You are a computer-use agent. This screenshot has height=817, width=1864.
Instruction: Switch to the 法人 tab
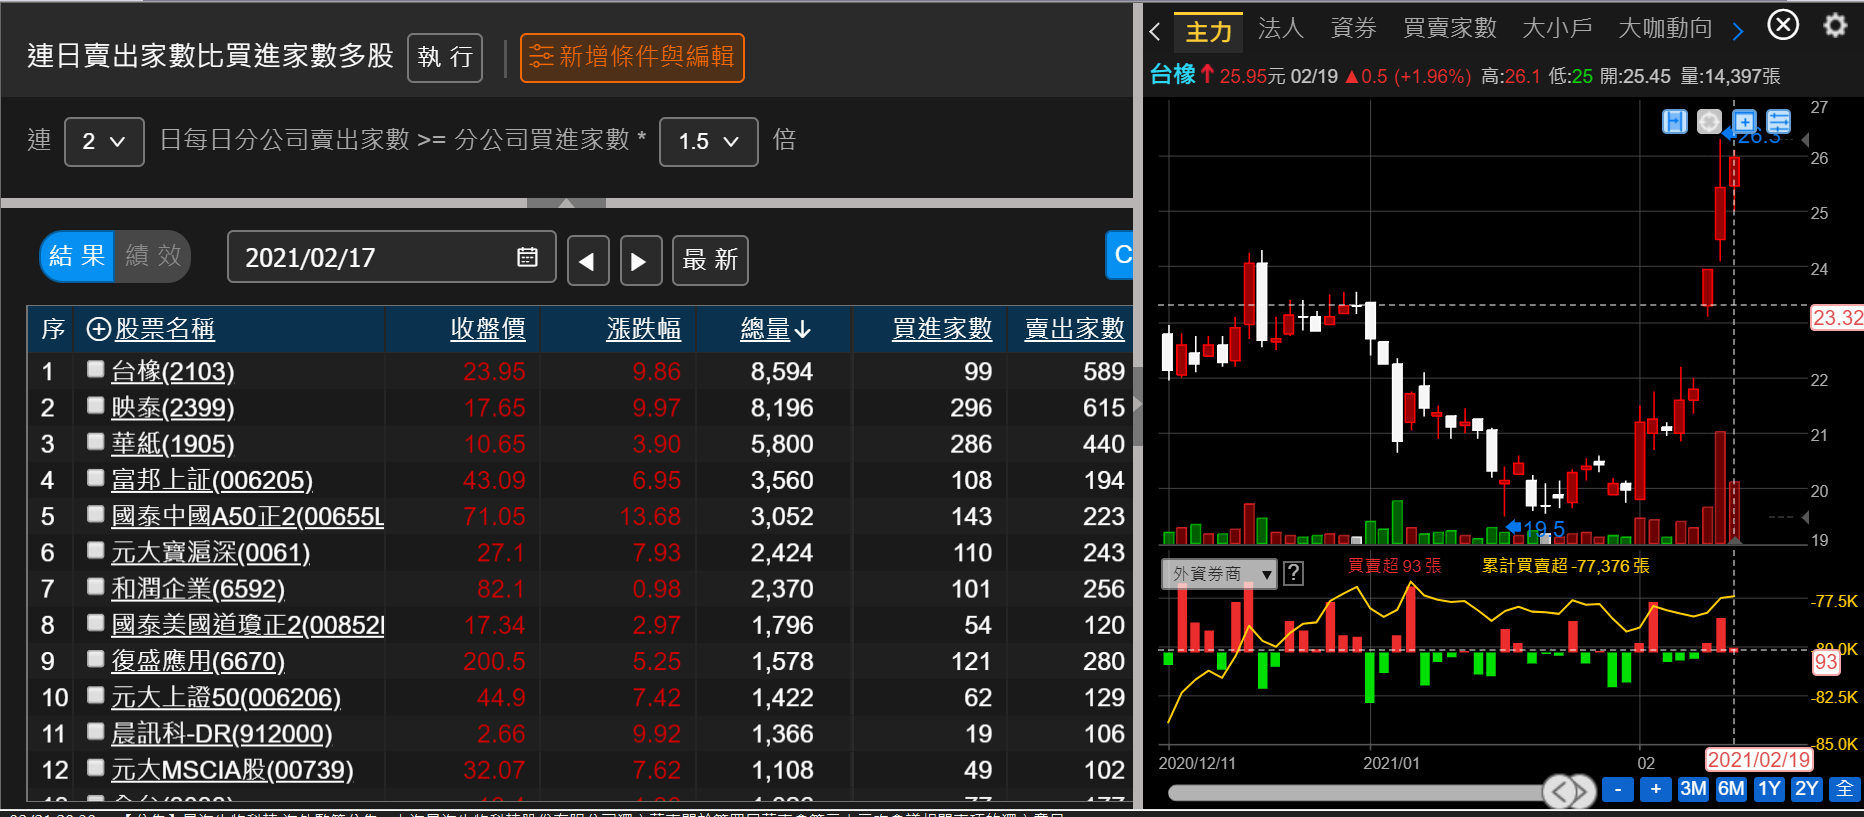[1280, 29]
